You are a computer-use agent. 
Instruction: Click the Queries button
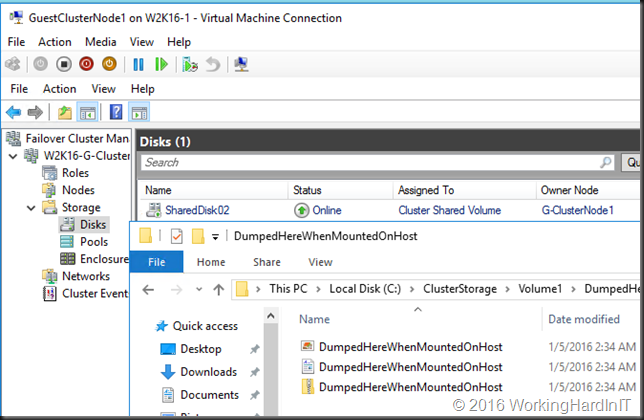(x=631, y=163)
